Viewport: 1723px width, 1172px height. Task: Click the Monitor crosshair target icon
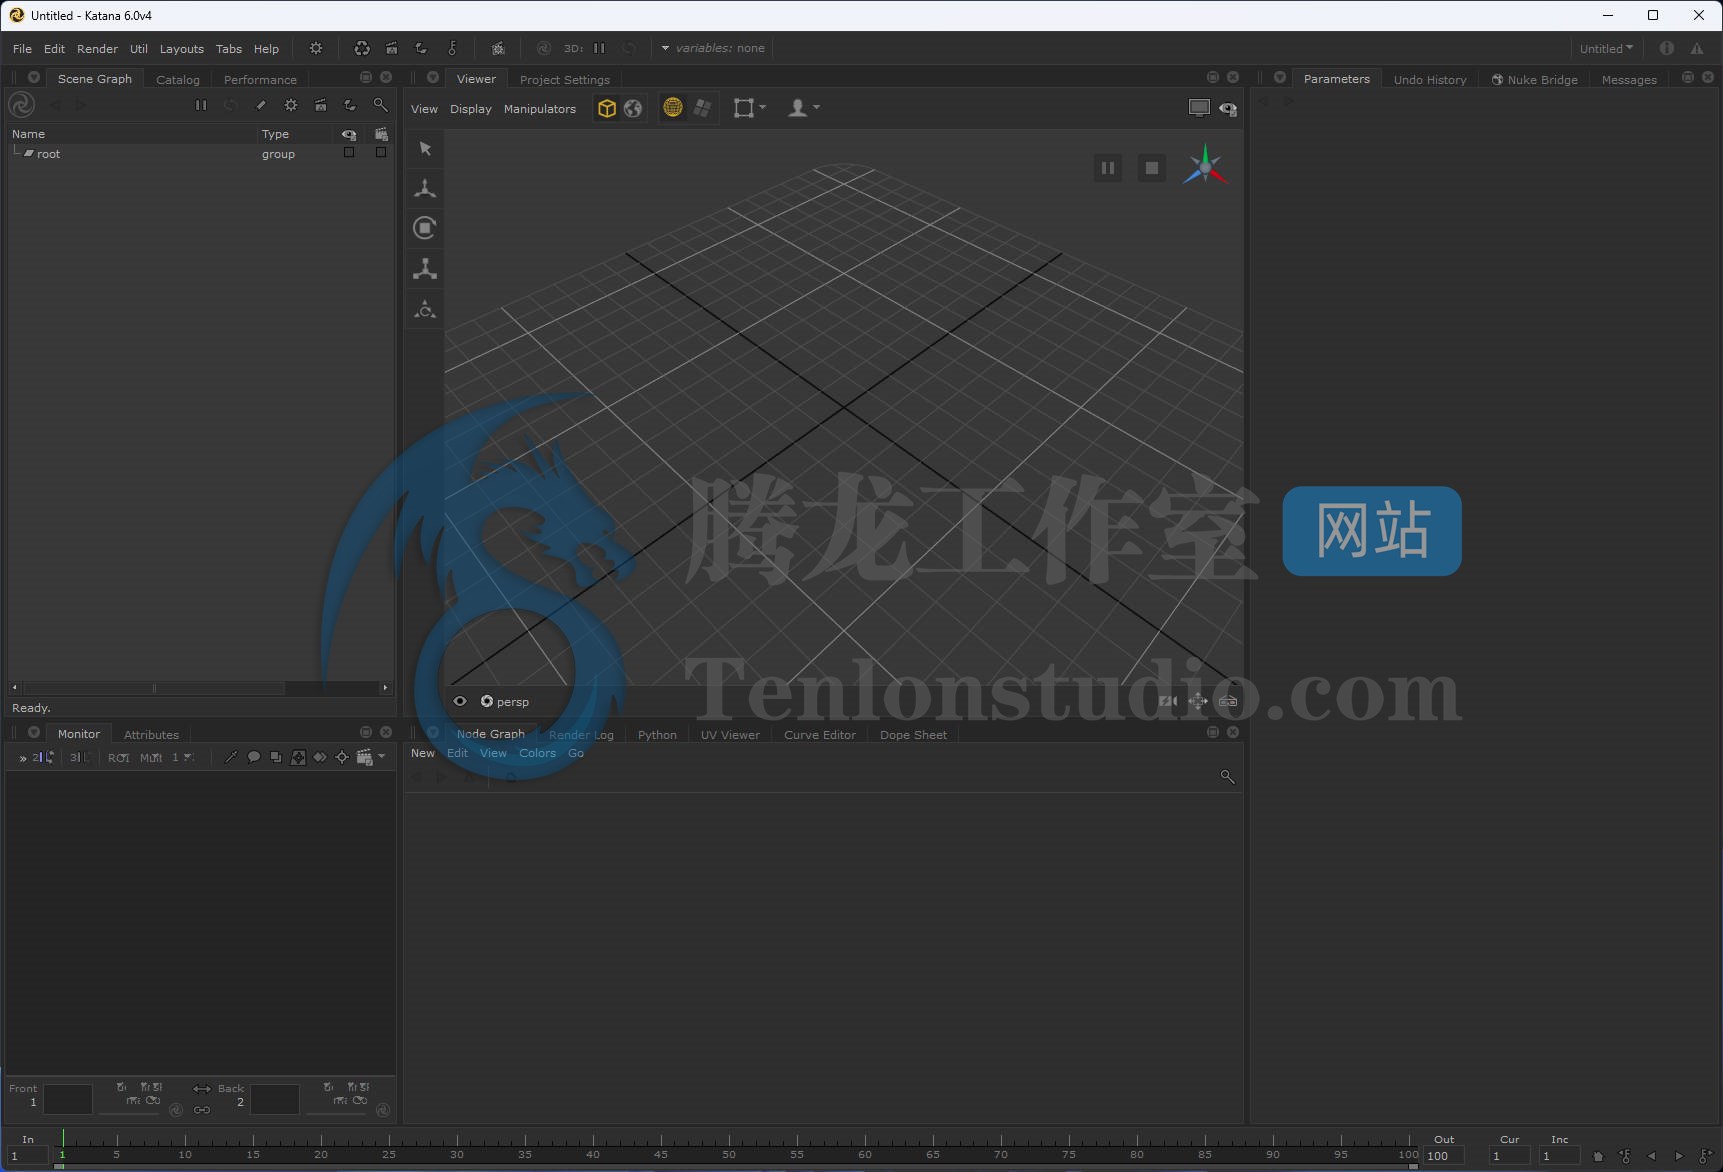point(342,757)
